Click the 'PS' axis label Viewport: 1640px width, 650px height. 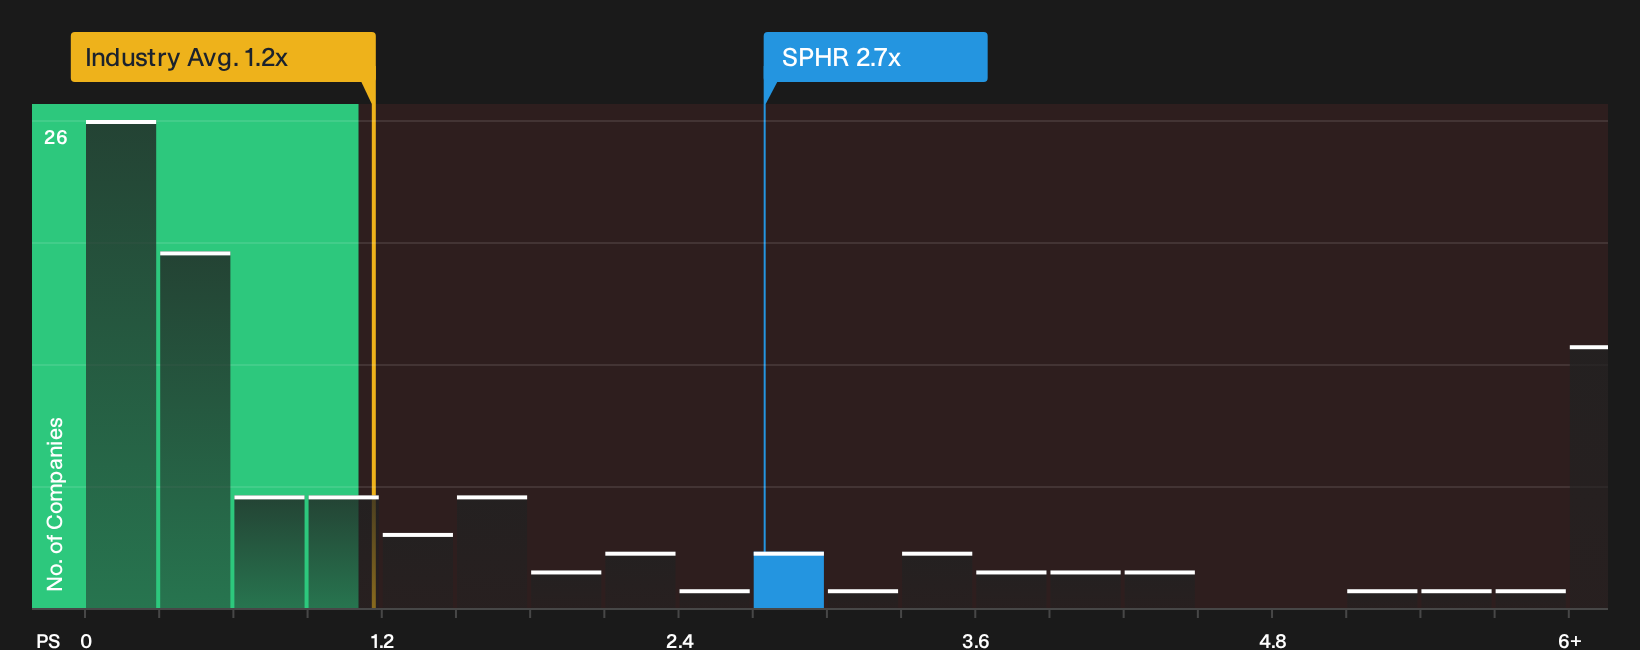[x=48, y=641]
